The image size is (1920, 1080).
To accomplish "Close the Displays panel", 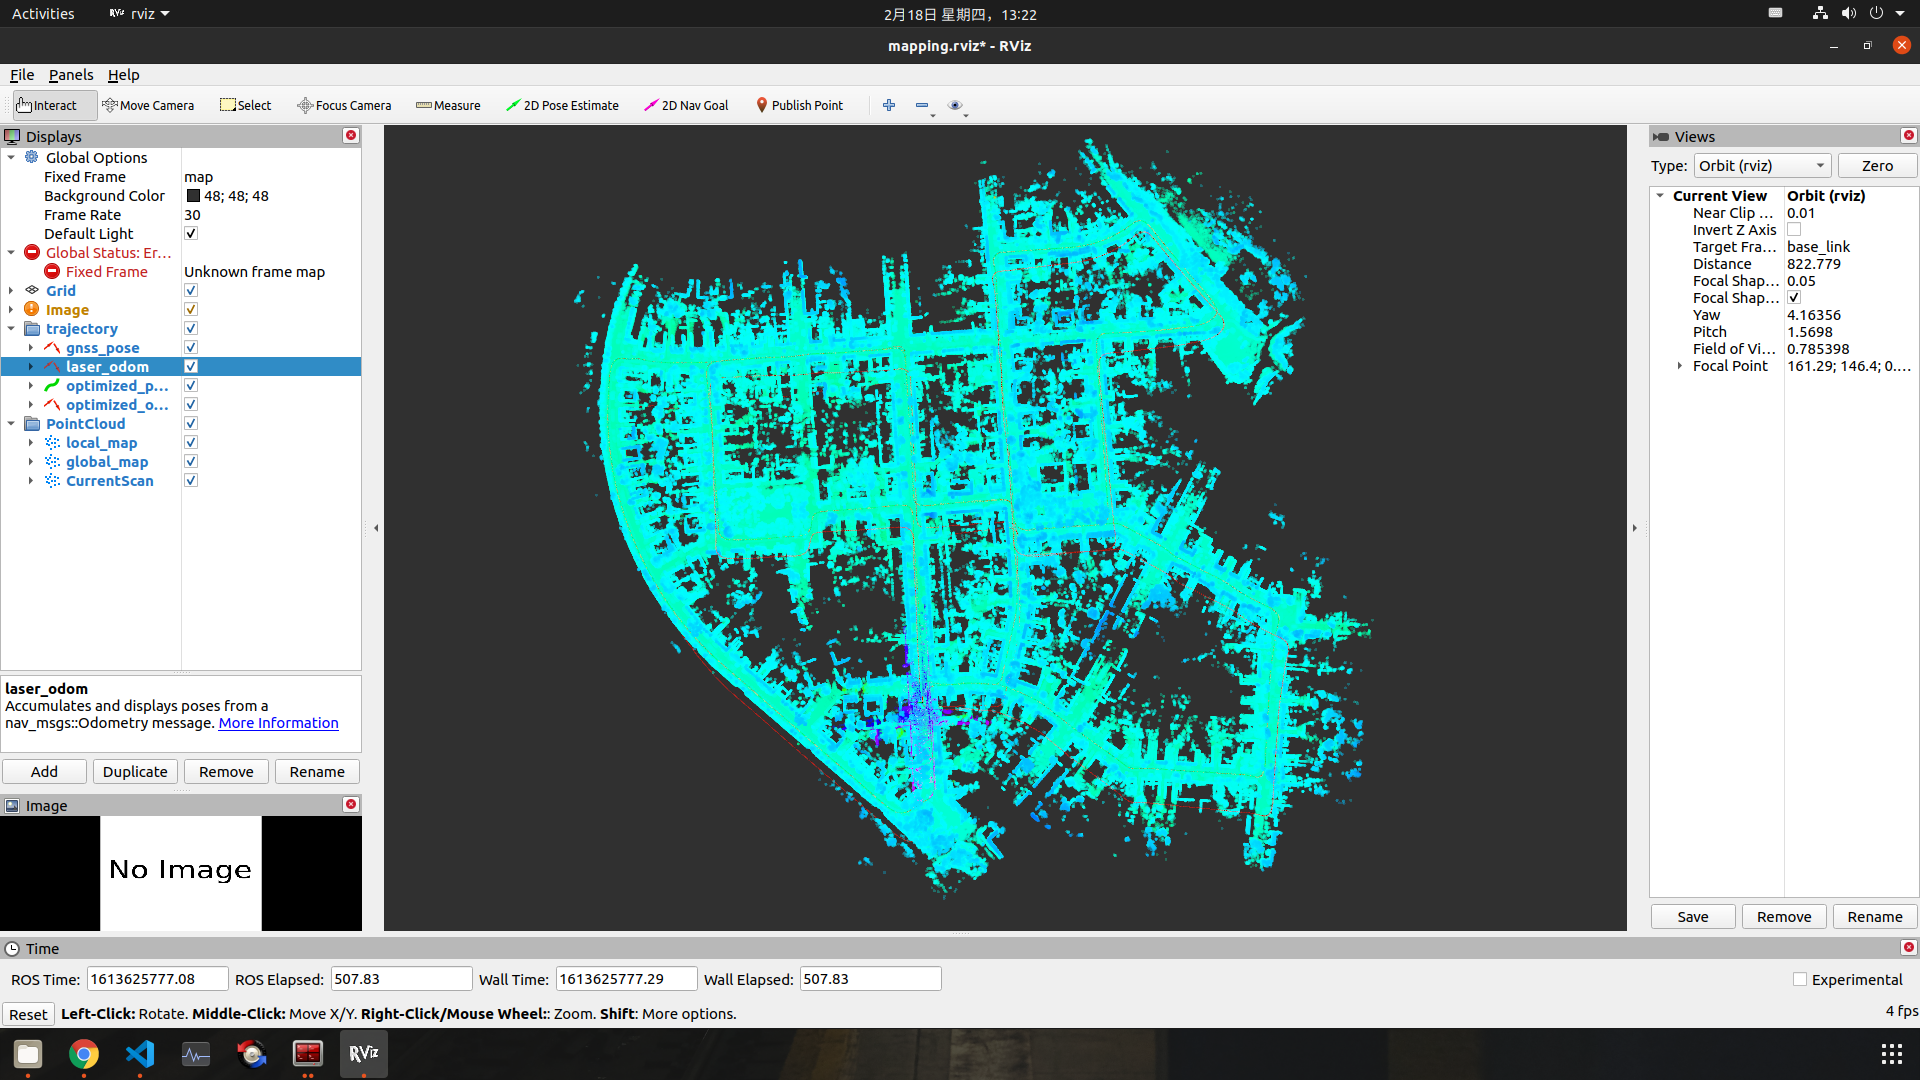I will (351, 136).
